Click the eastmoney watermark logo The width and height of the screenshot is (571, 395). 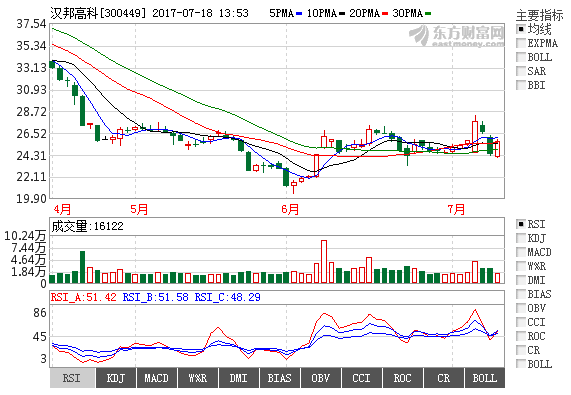[457, 36]
